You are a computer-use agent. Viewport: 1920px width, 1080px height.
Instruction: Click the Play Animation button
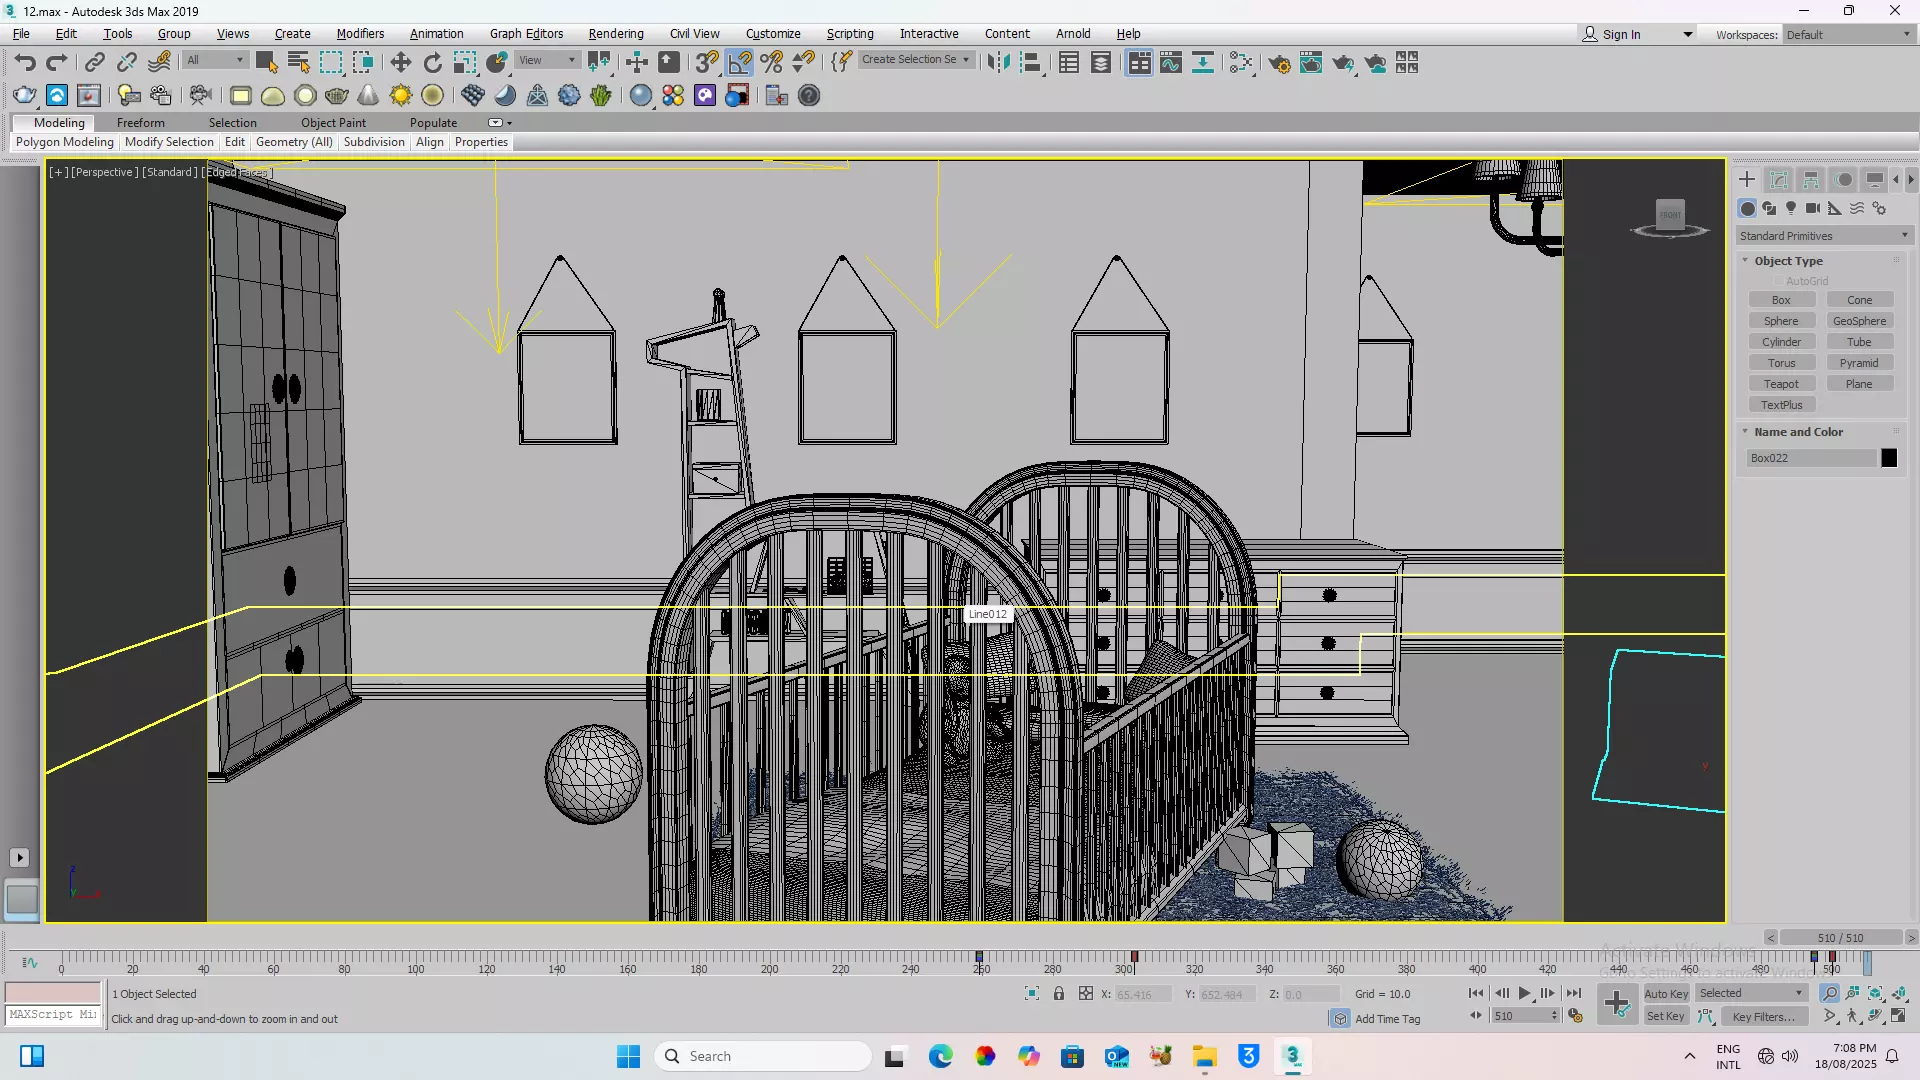click(x=1524, y=993)
